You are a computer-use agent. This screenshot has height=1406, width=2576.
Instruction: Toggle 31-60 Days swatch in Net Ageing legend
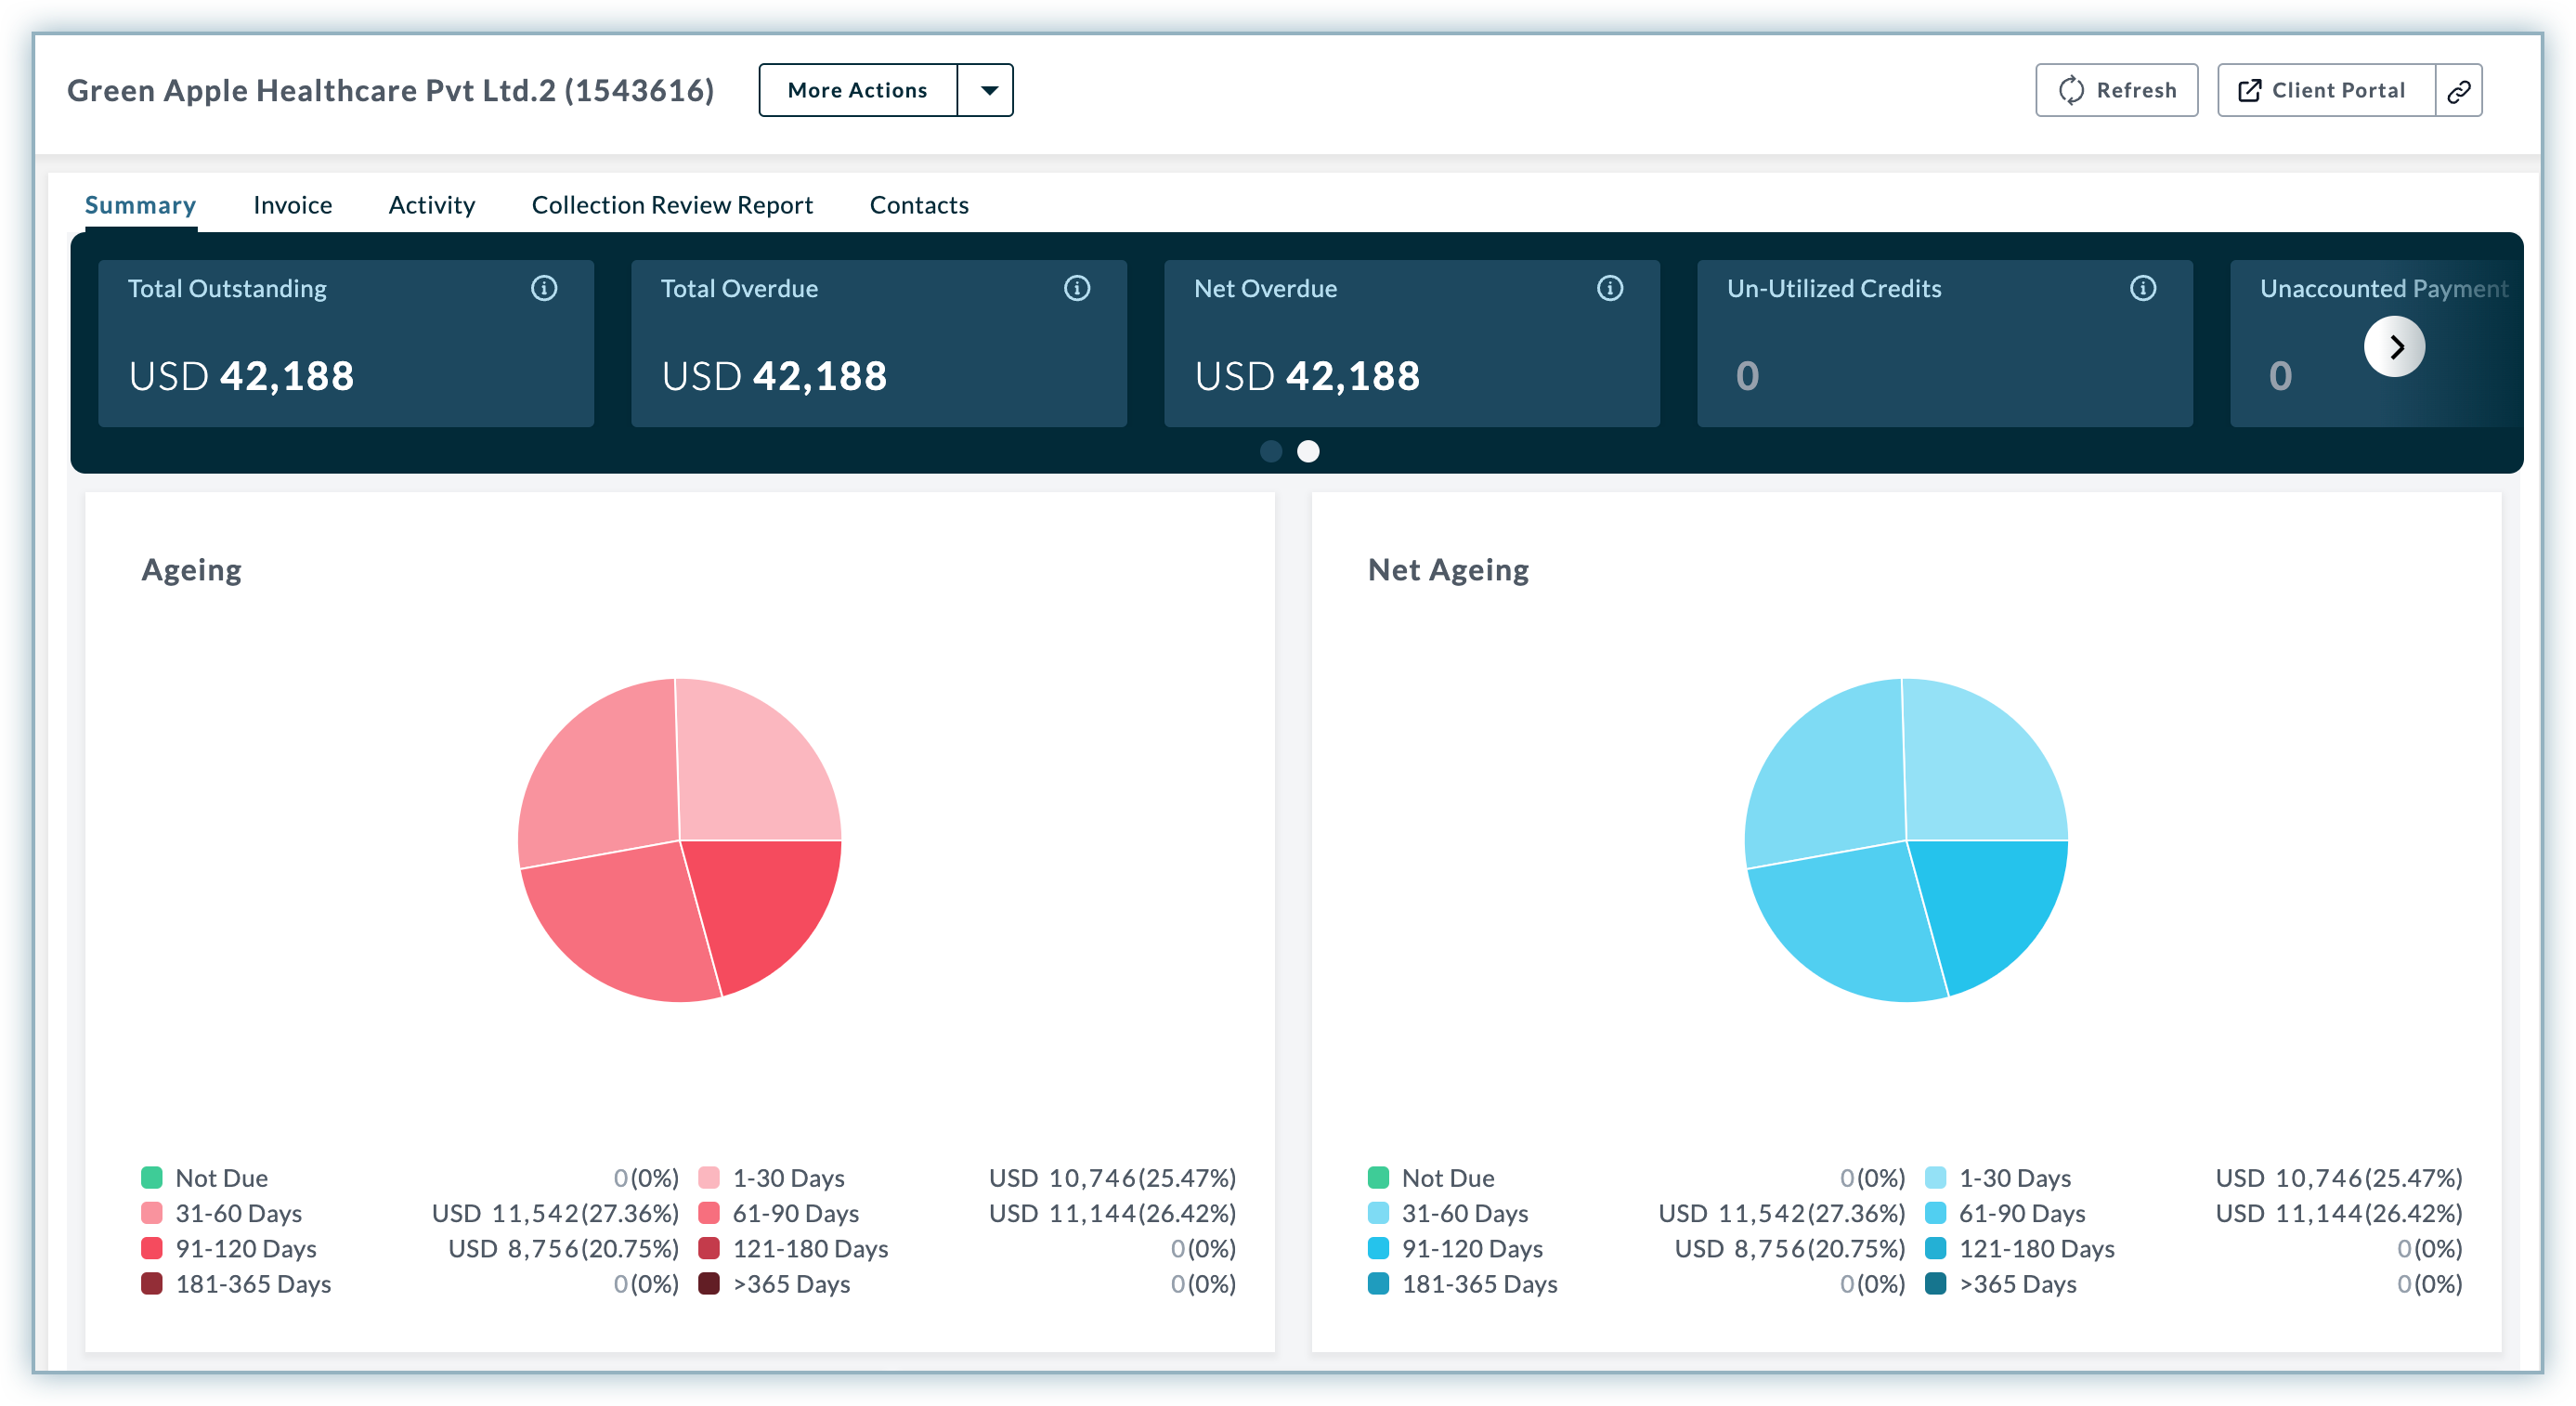tap(1378, 1213)
